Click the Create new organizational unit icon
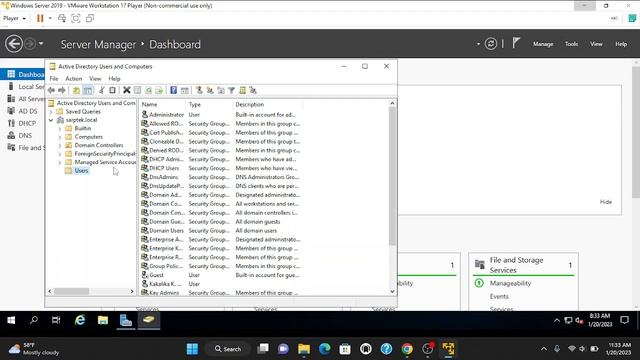640x360 pixels. (x=221, y=90)
